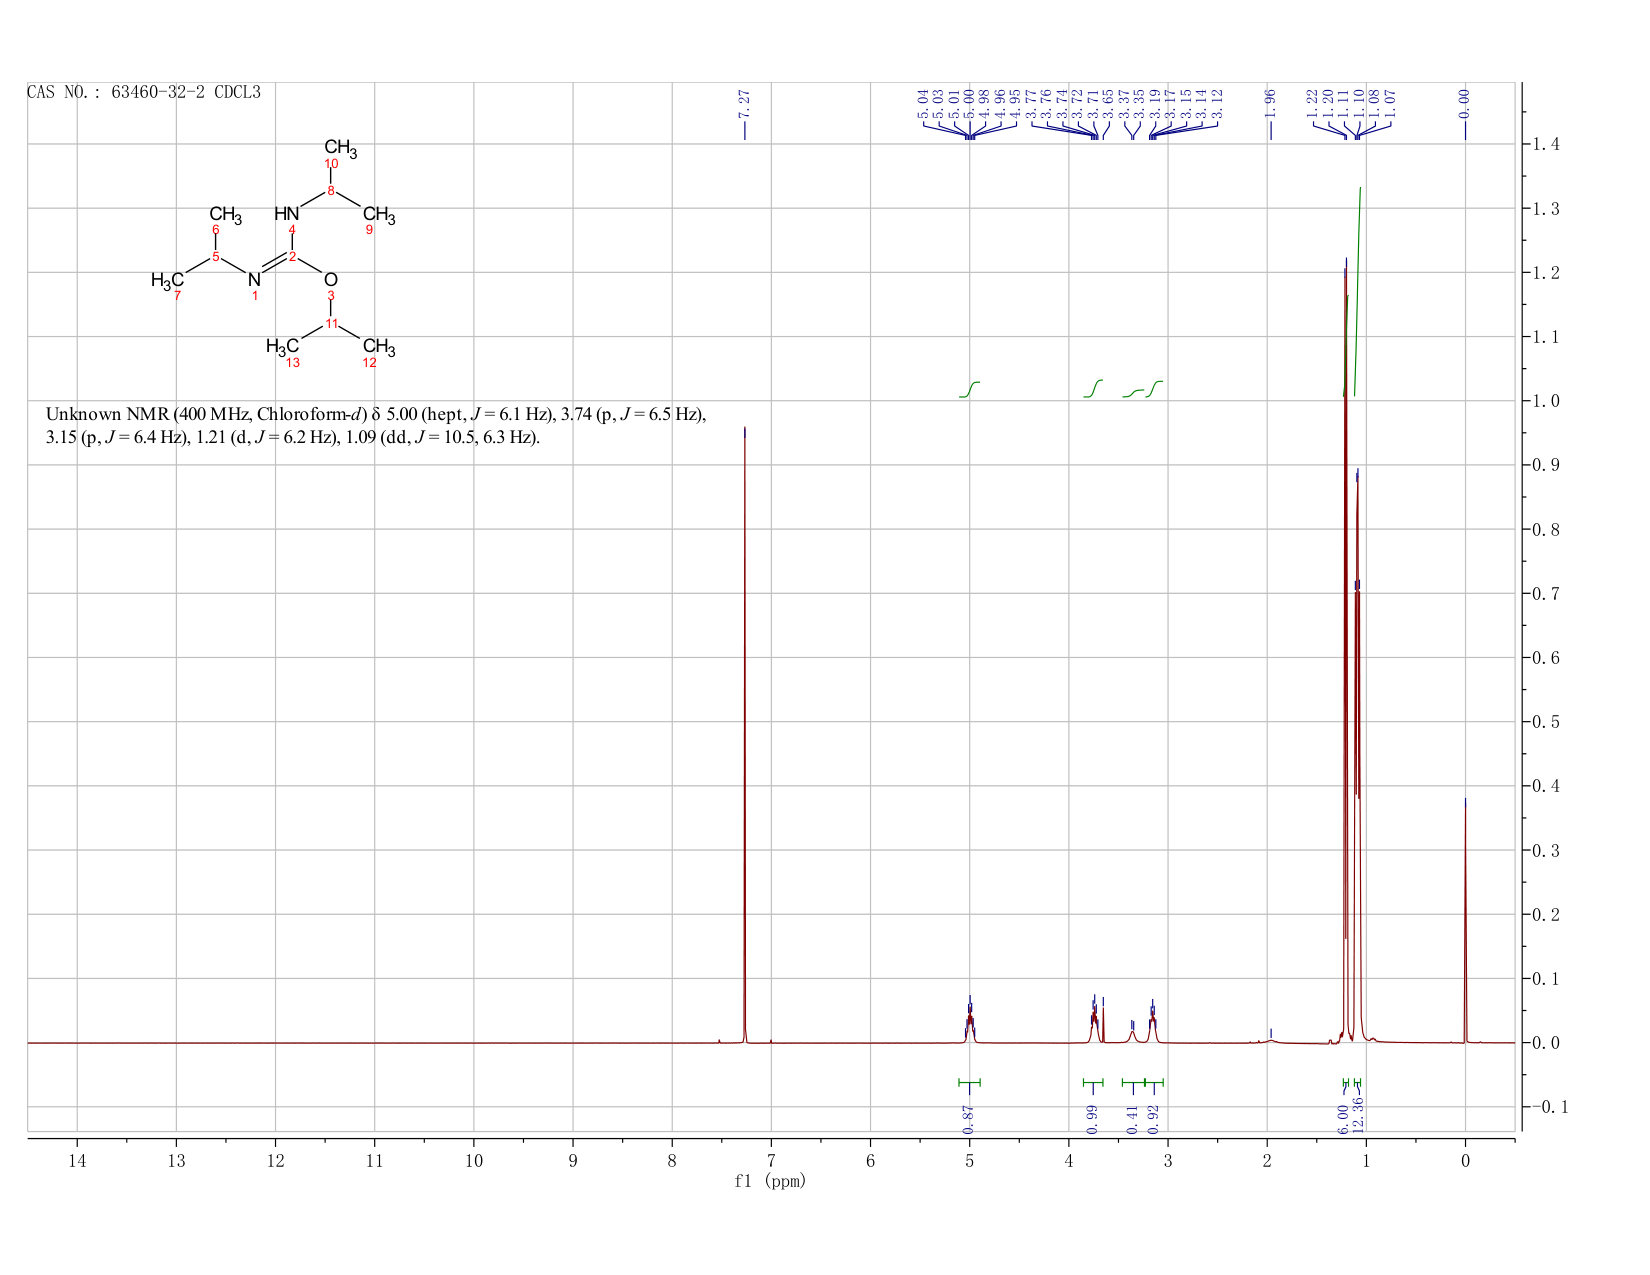Click the 1.0 intensity axis tick
This screenshot has width=1650, height=1275.
click(1545, 401)
